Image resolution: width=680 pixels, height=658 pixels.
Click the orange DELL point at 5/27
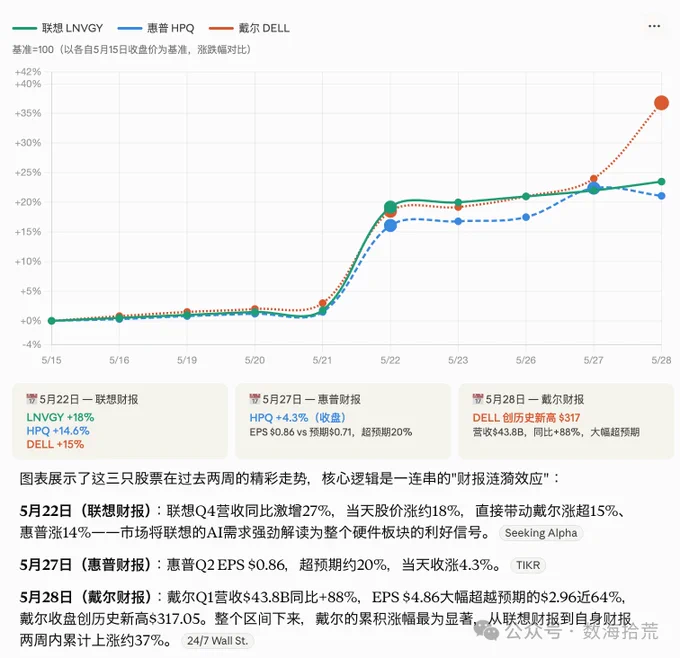point(593,179)
